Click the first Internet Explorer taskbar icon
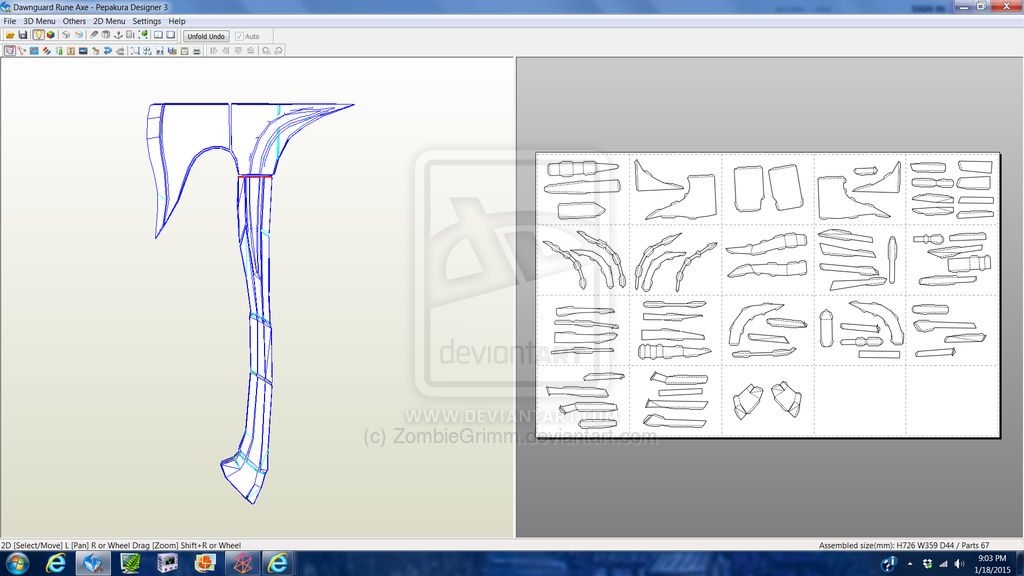Screen dimensions: 1024x576 [x=56, y=563]
